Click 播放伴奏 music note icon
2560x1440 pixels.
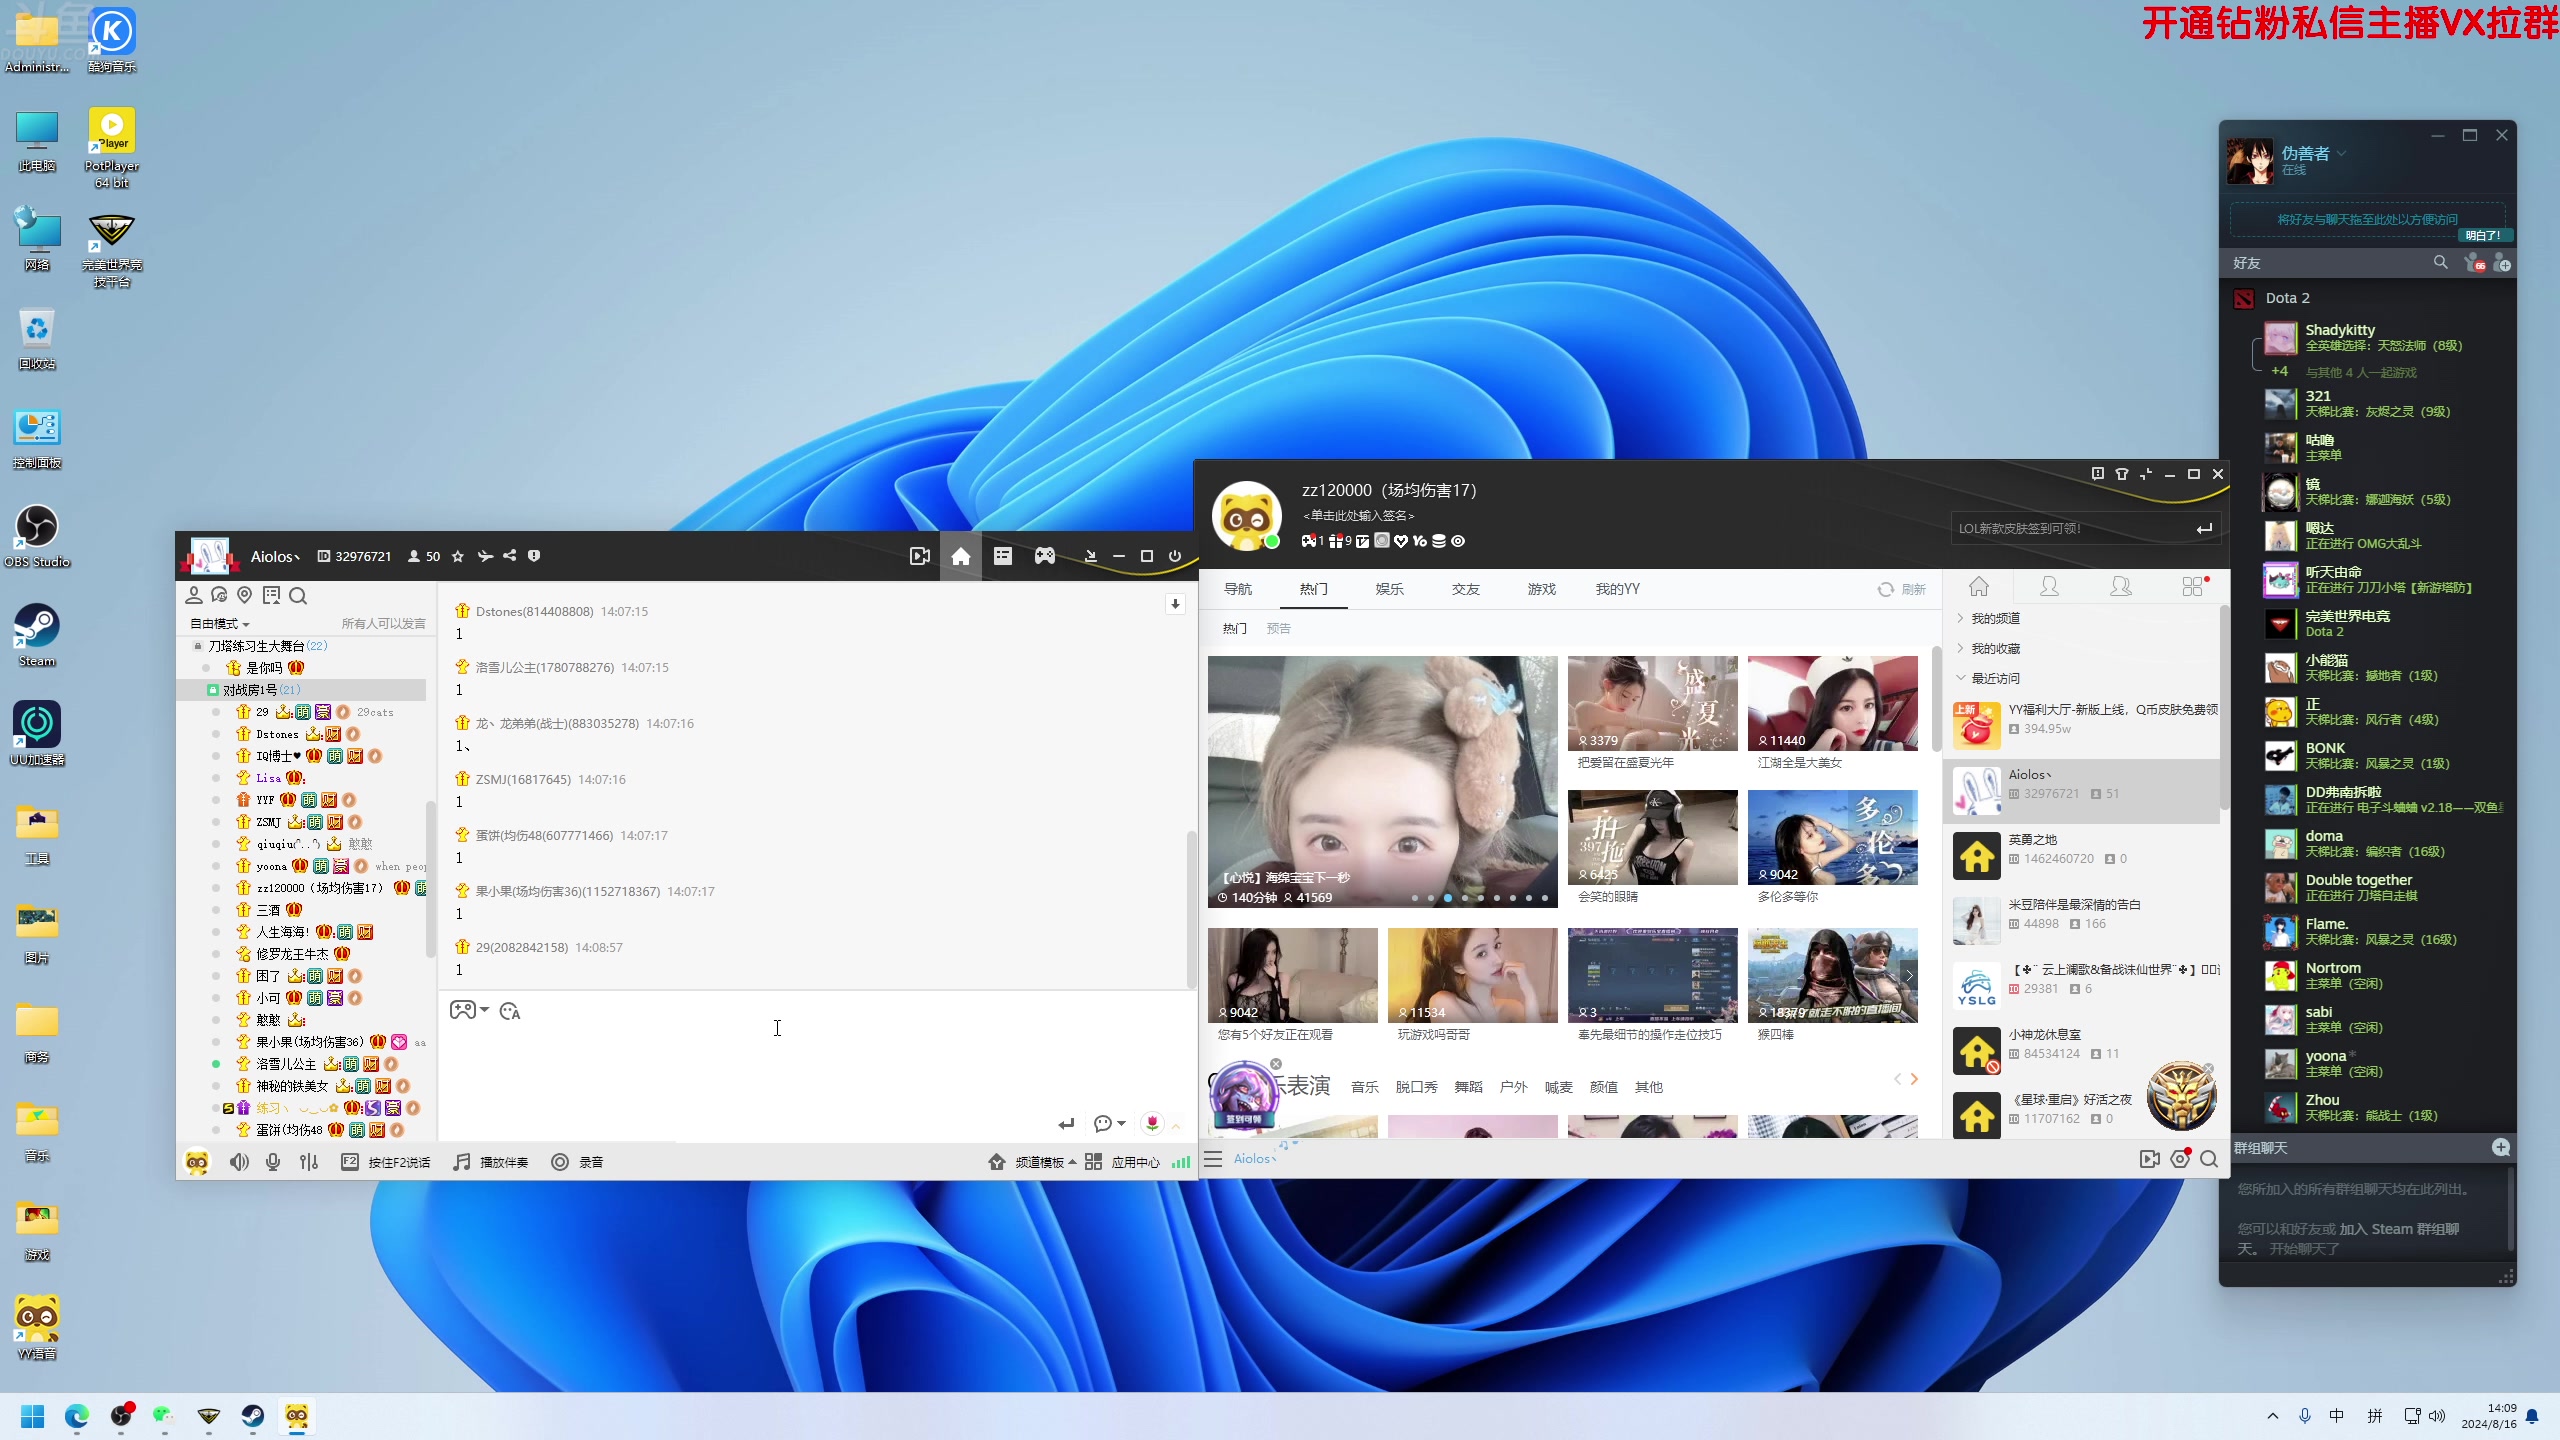pos(462,1162)
